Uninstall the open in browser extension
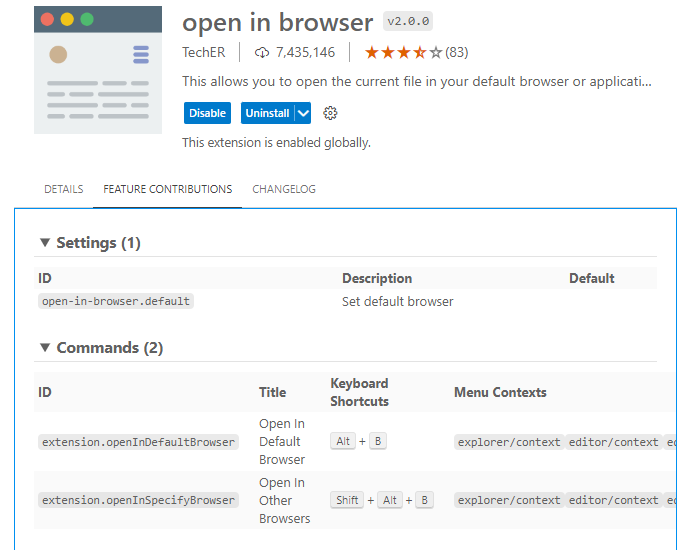Image resolution: width=683 pixels, height=550 pixels. pyautogui.click(x=267, y=113)
